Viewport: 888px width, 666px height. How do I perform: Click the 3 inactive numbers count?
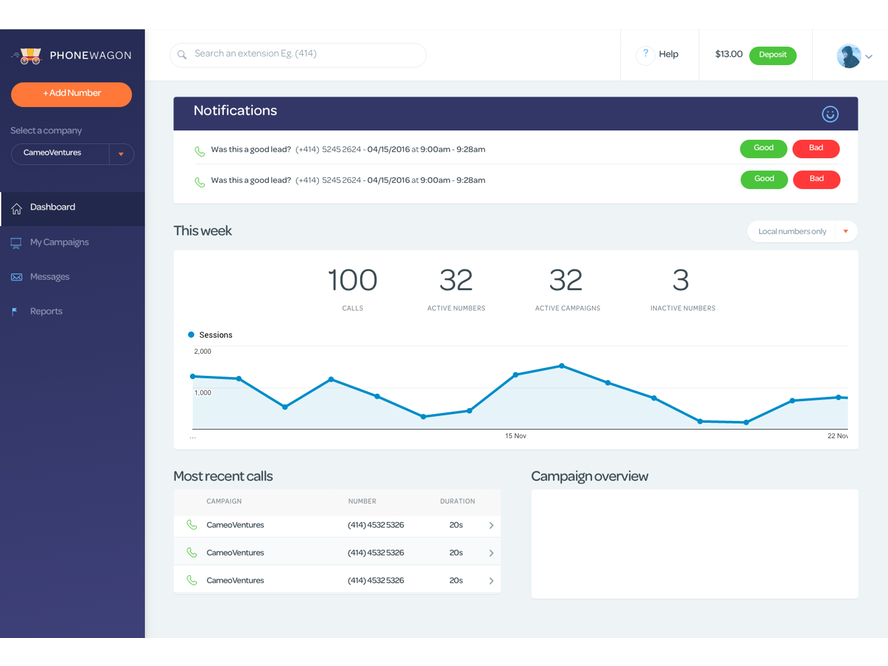click(x=681, y=280)
